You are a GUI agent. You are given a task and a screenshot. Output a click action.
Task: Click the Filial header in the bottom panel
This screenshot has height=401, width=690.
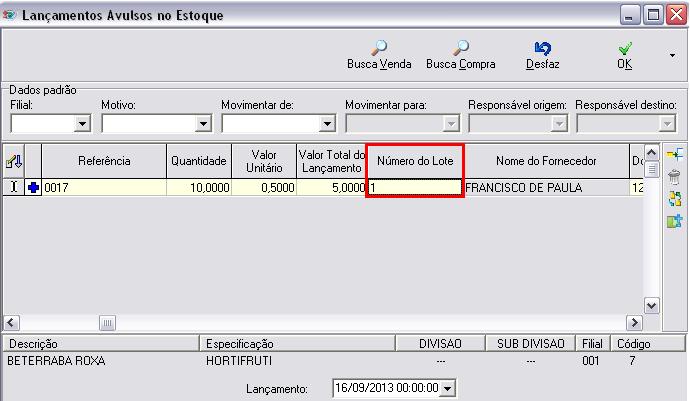click(x=593, y=344)
